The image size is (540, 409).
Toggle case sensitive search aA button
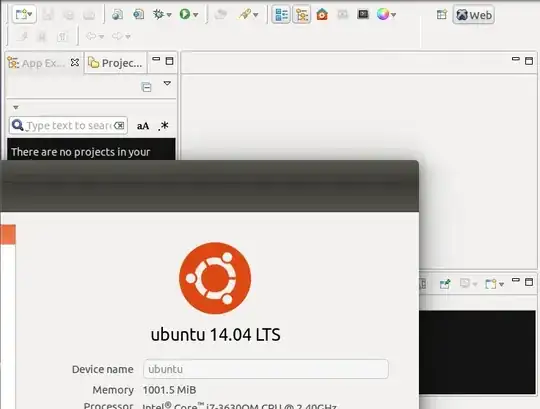tap(143, 126)
